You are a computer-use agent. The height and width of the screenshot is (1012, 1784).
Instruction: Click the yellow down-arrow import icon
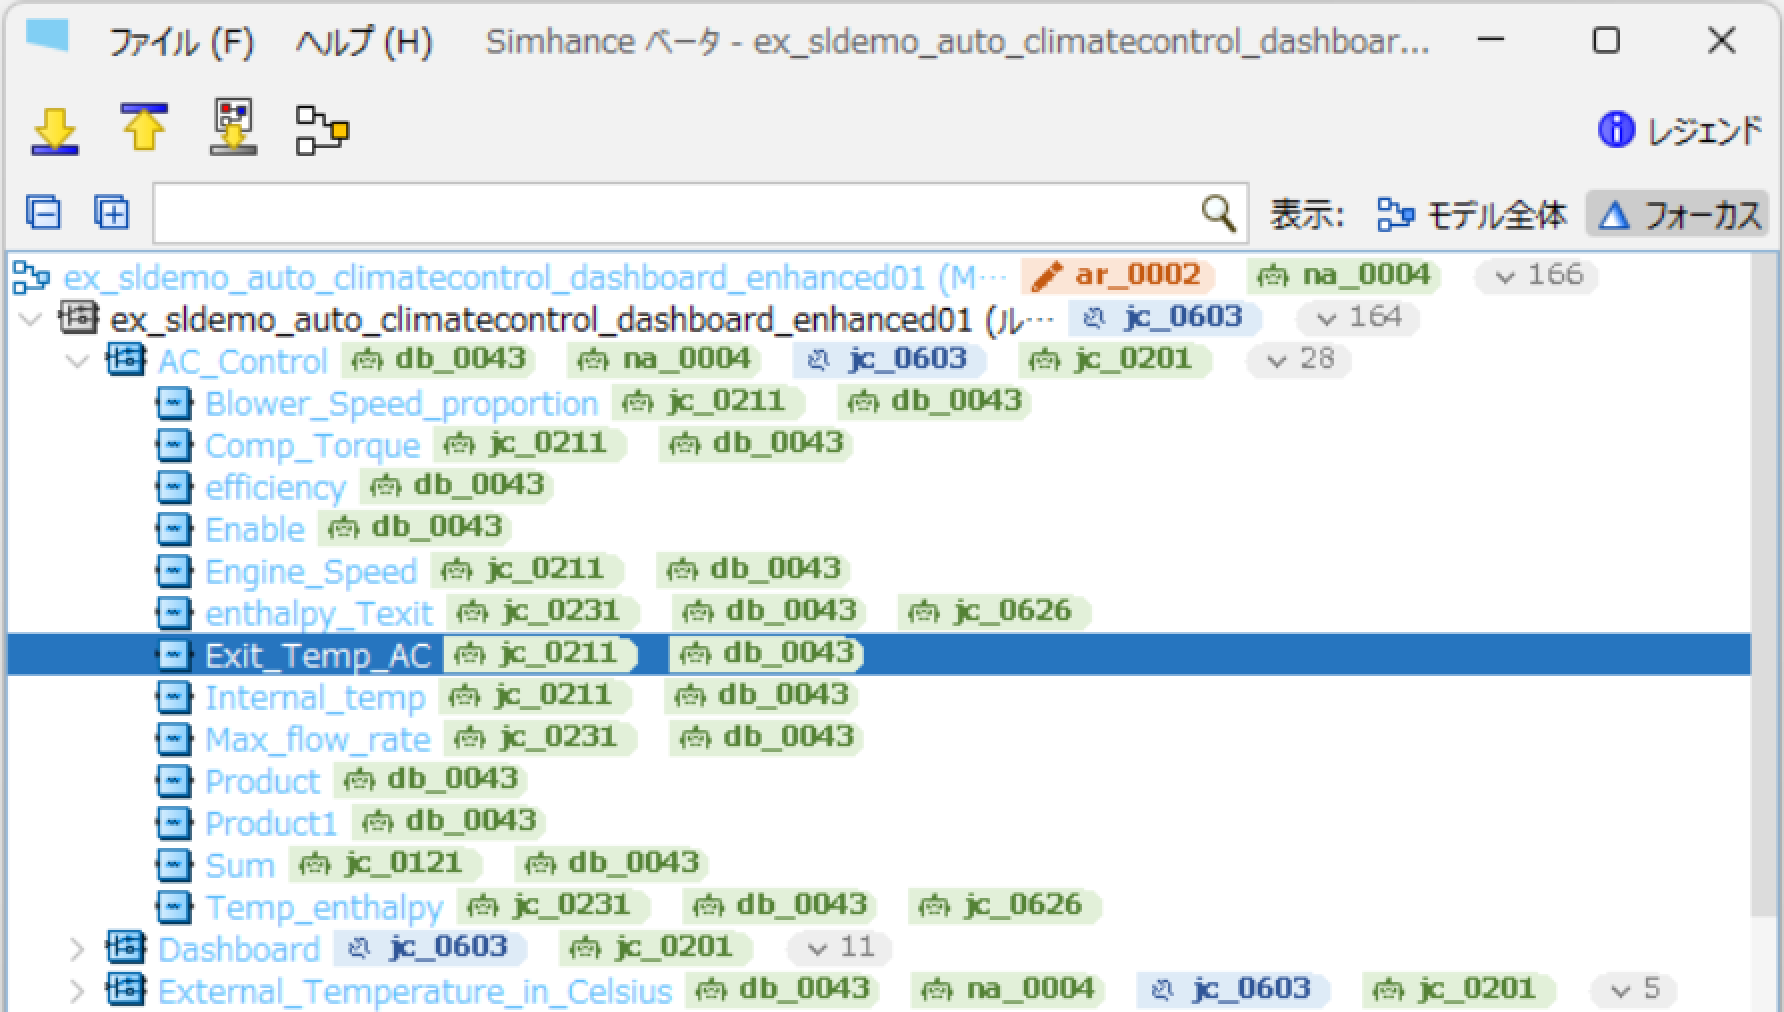pyautogui.click(x=55, y=130)
